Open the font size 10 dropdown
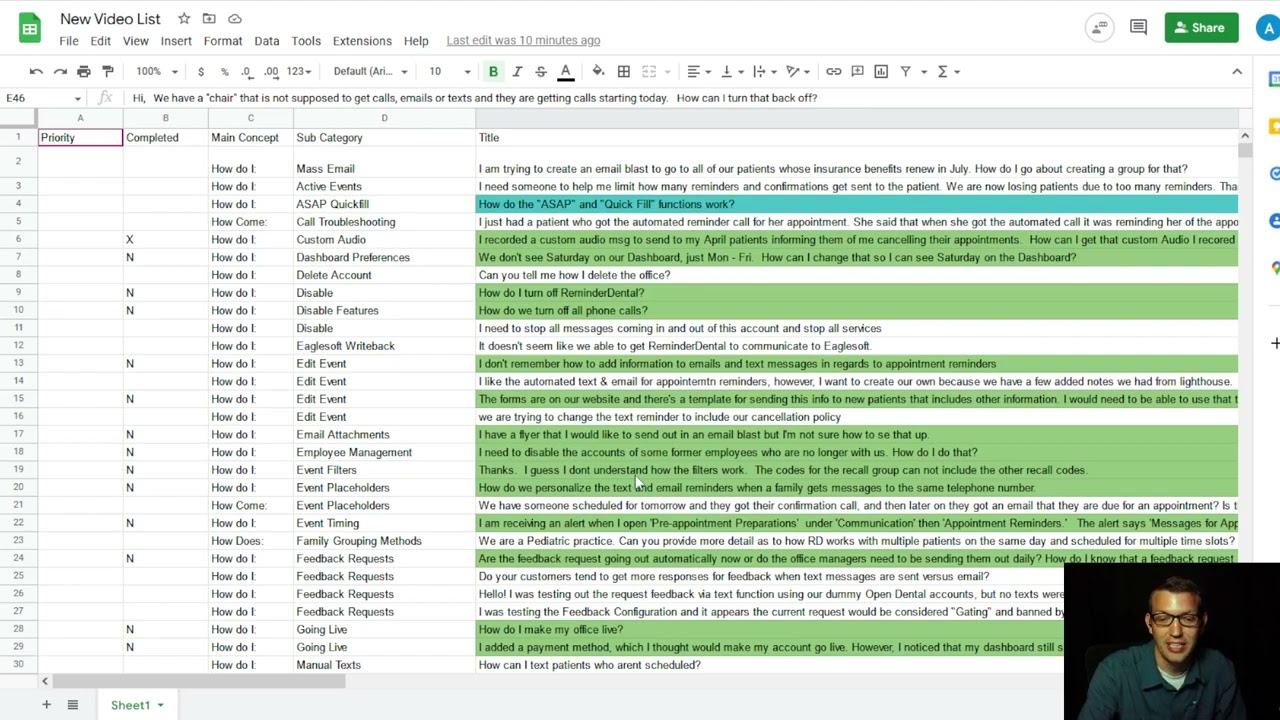 coord(450,71)
